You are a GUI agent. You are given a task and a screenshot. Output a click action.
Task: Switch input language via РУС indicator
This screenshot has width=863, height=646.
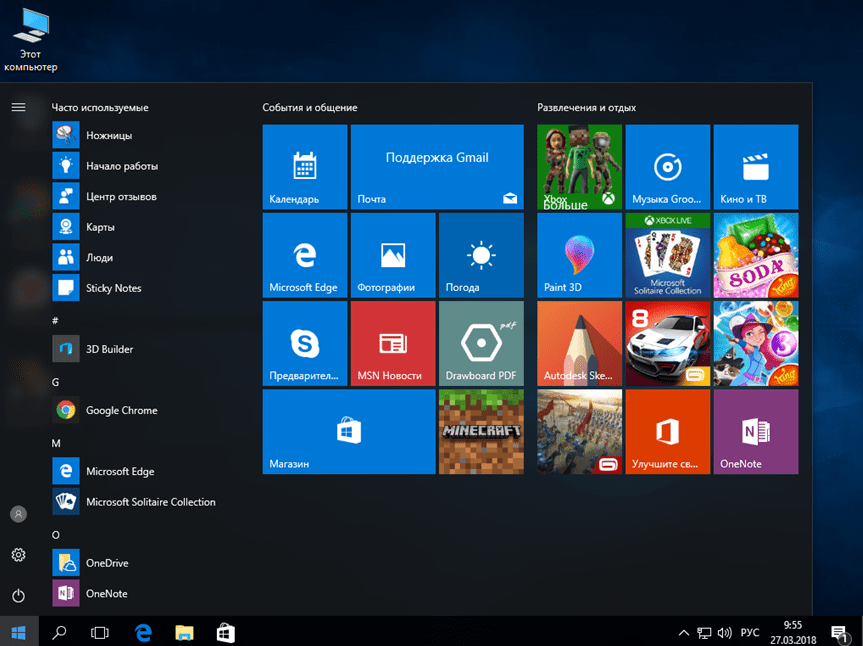[749, 633]
